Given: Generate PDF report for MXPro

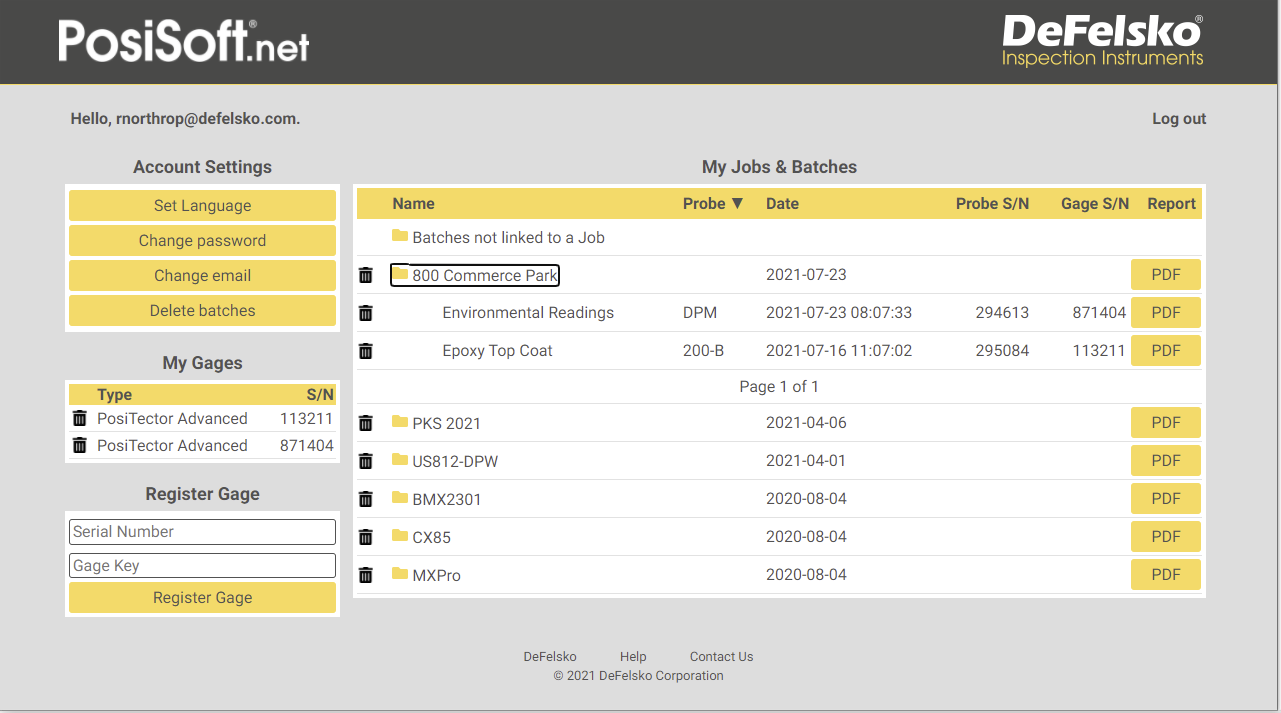Looking at the screenshot, I should [1166, 575].
